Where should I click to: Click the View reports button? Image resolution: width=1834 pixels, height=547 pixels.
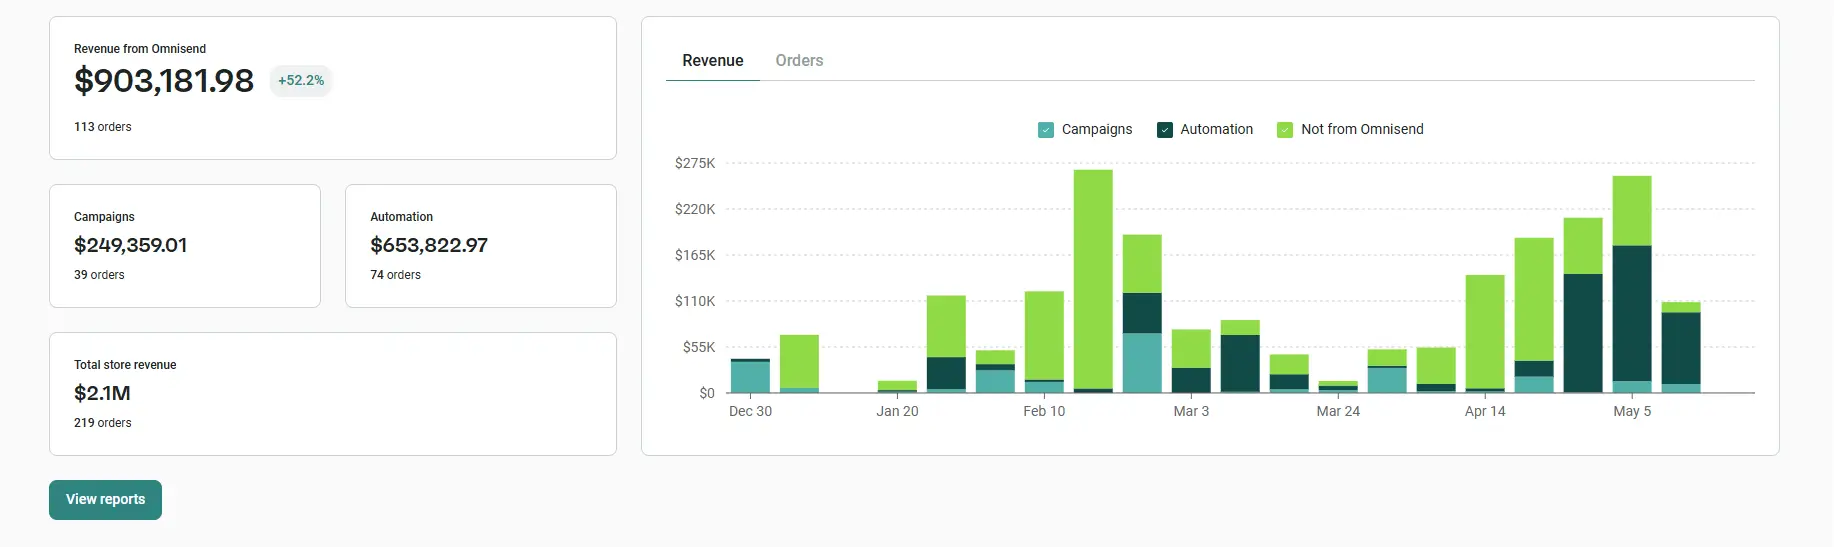(x=105, y=500)
